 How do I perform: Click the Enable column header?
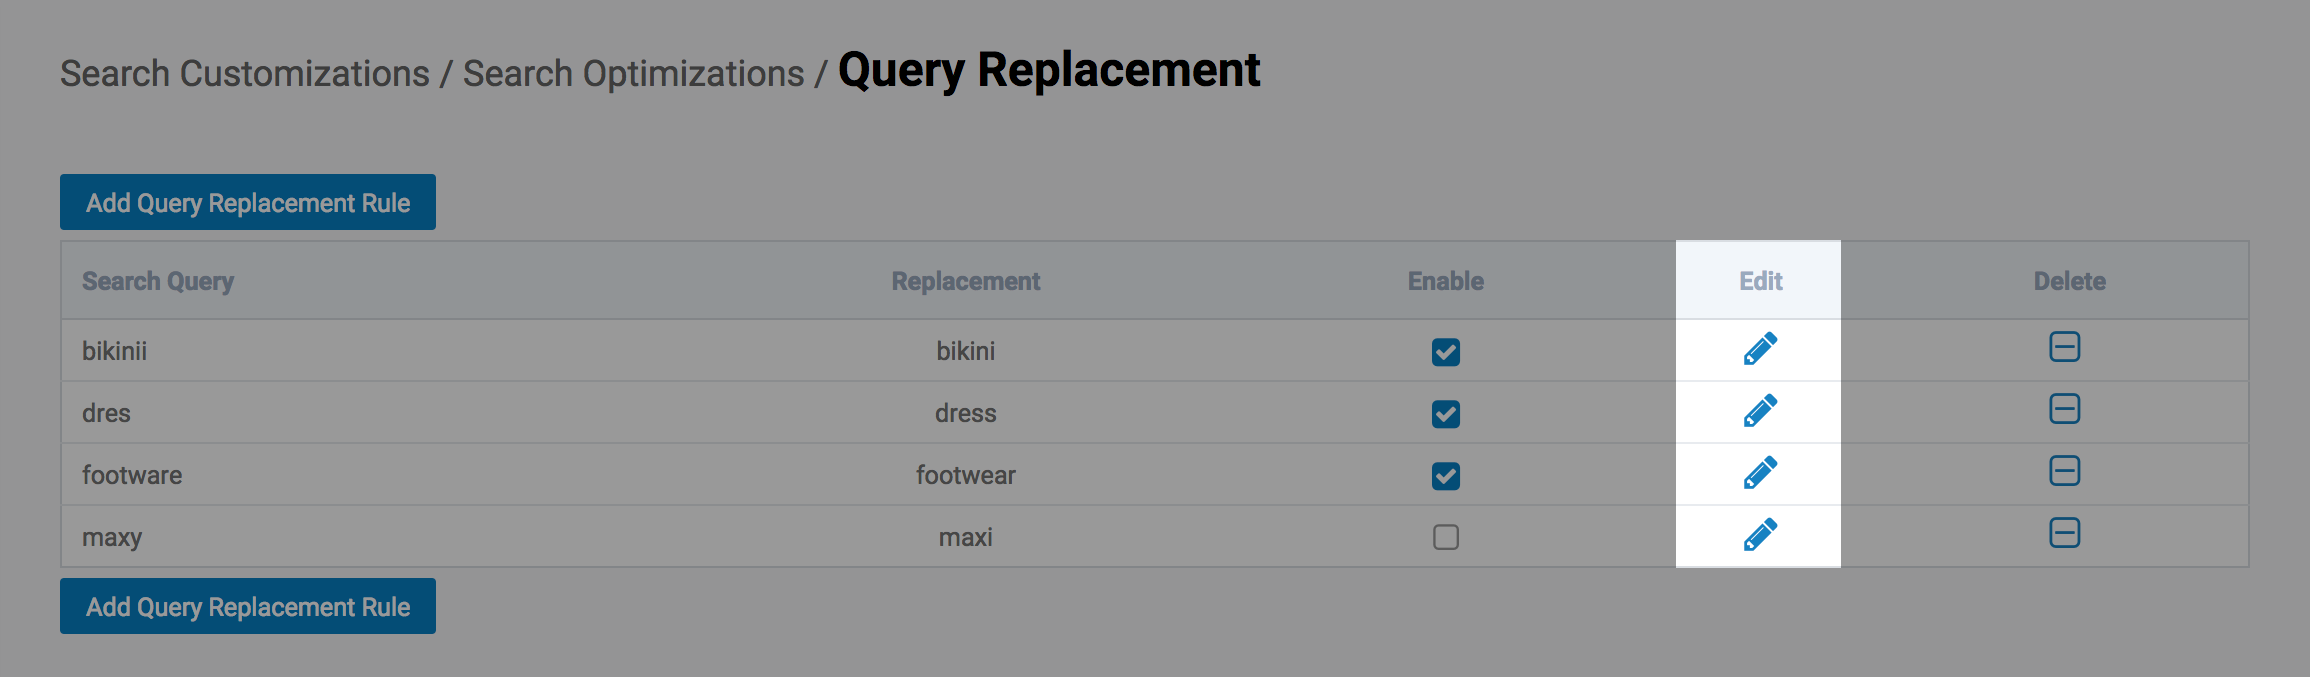tap(1445, 281)
